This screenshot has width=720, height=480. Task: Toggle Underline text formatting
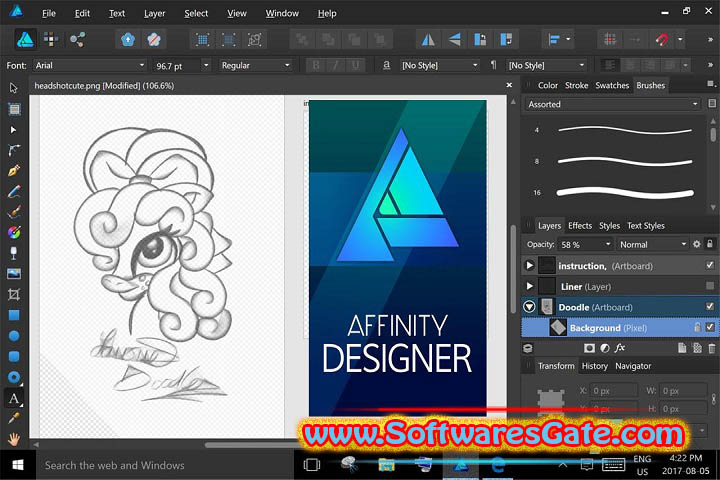[355, 65]
